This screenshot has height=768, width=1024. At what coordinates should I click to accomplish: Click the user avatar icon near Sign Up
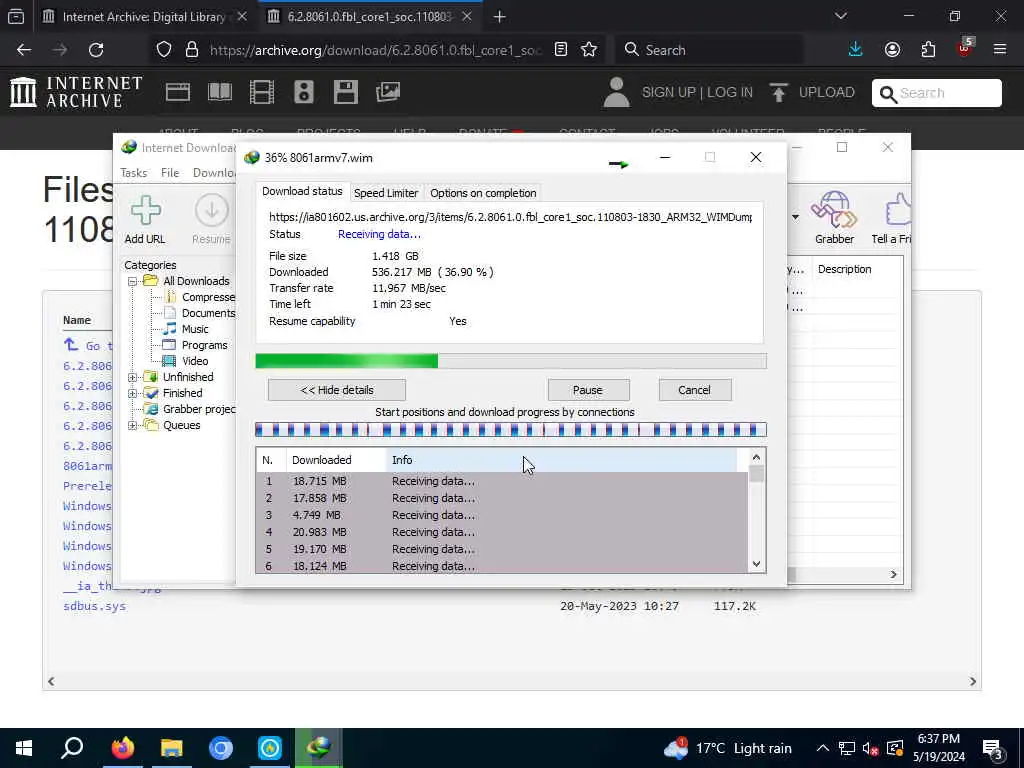(616, 92)
